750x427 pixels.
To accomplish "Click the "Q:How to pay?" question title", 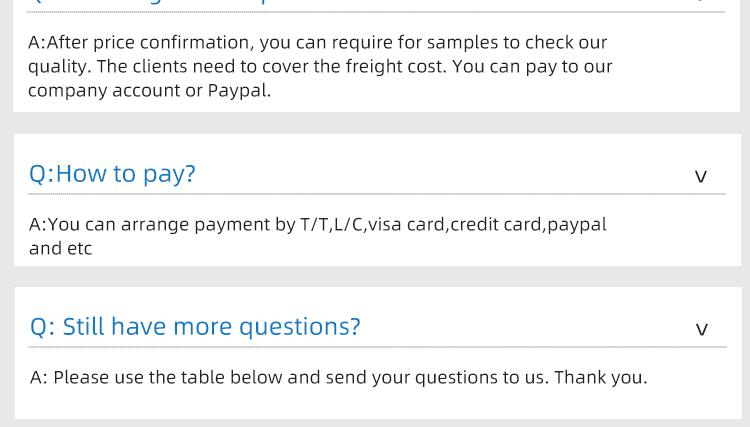I will (112, 174).
